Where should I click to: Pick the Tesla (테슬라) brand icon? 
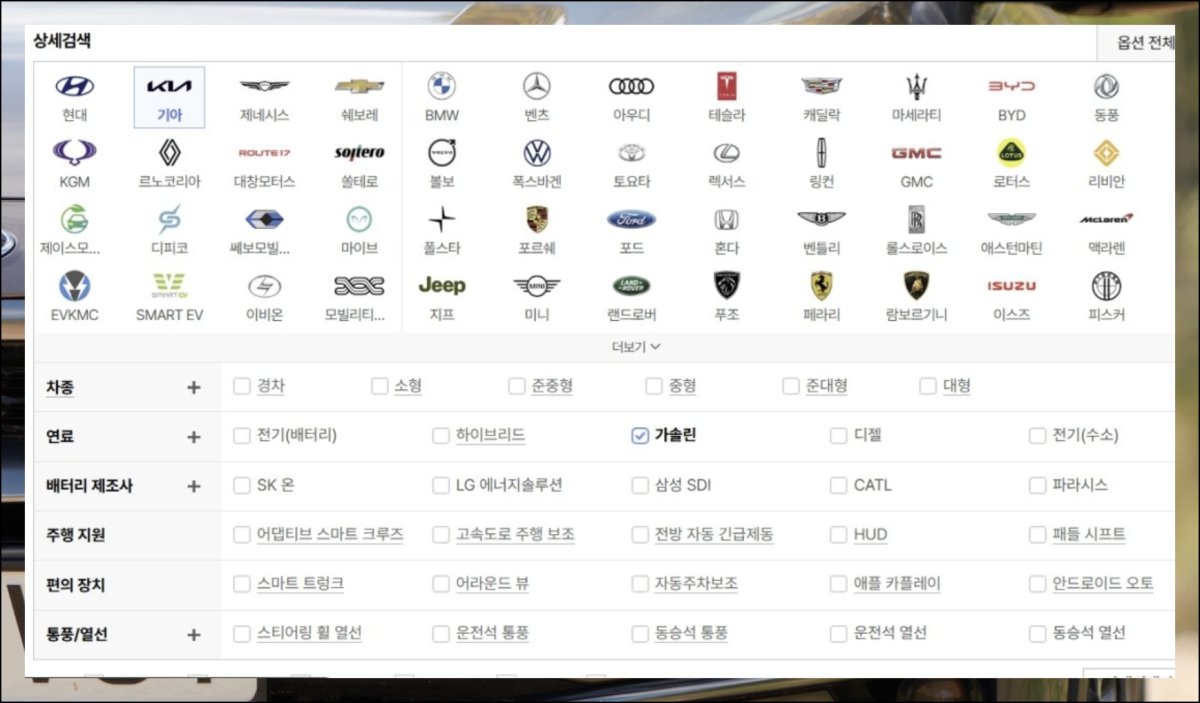pyautogui.click(x=727, y=86)
